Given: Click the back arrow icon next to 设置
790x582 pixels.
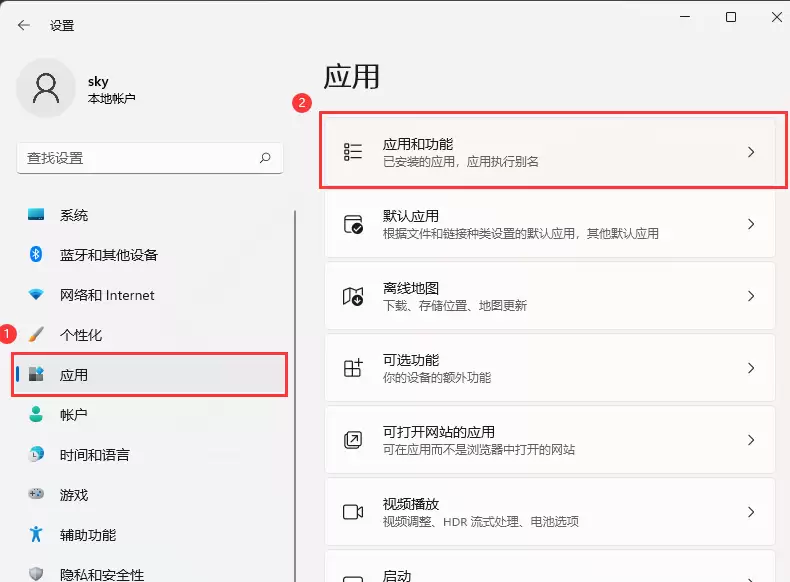Looking at the screenshot, I should 24,25.
